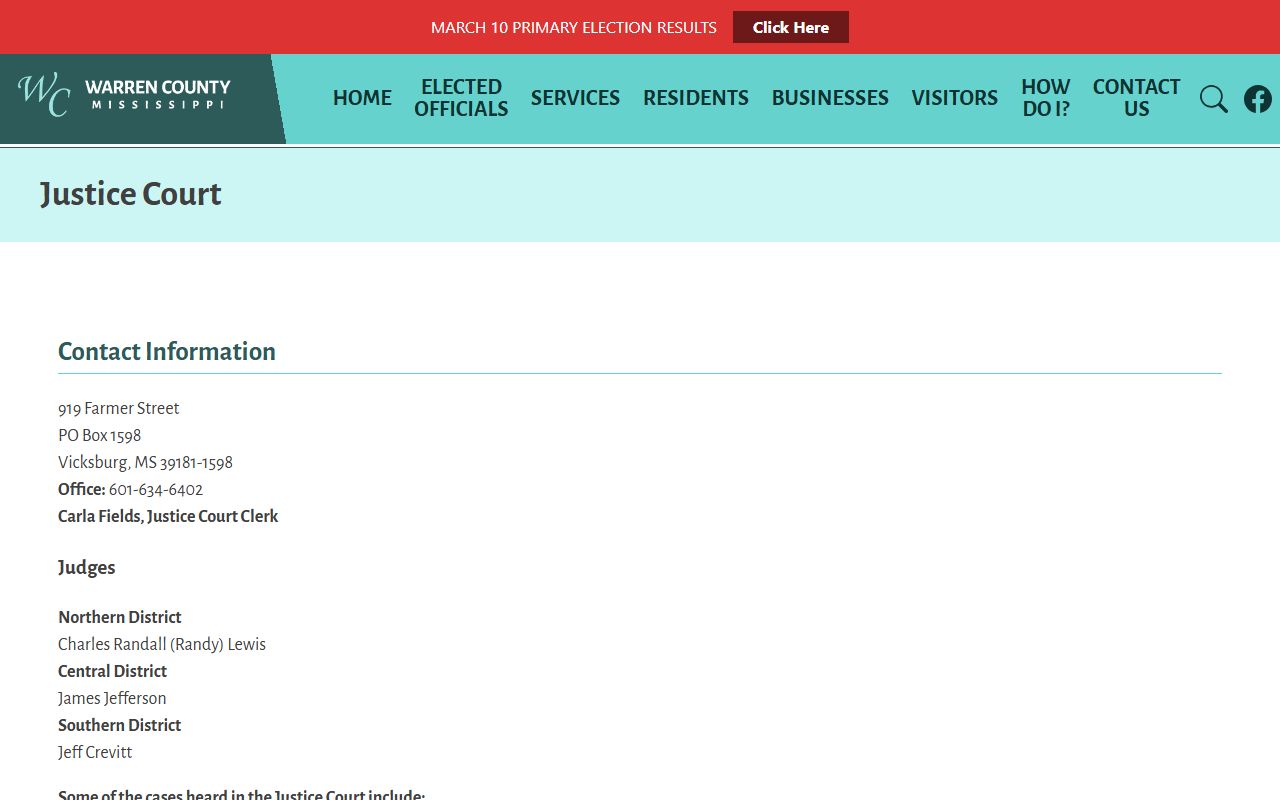Click the 919 Farmer Street address line
The width and height of the screenshot is (1280, 800).
[119, 408]
